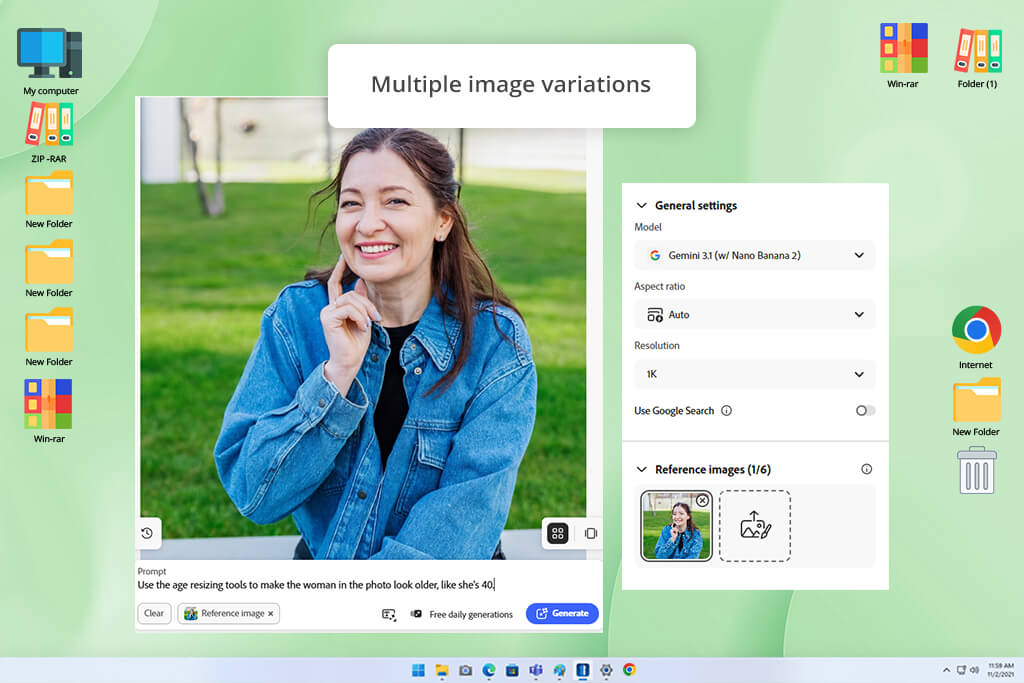Open the Aspect ratio dropdown set to Auto
The width and height of the screenshot is (1024, 683).
[x=754, y=315]
